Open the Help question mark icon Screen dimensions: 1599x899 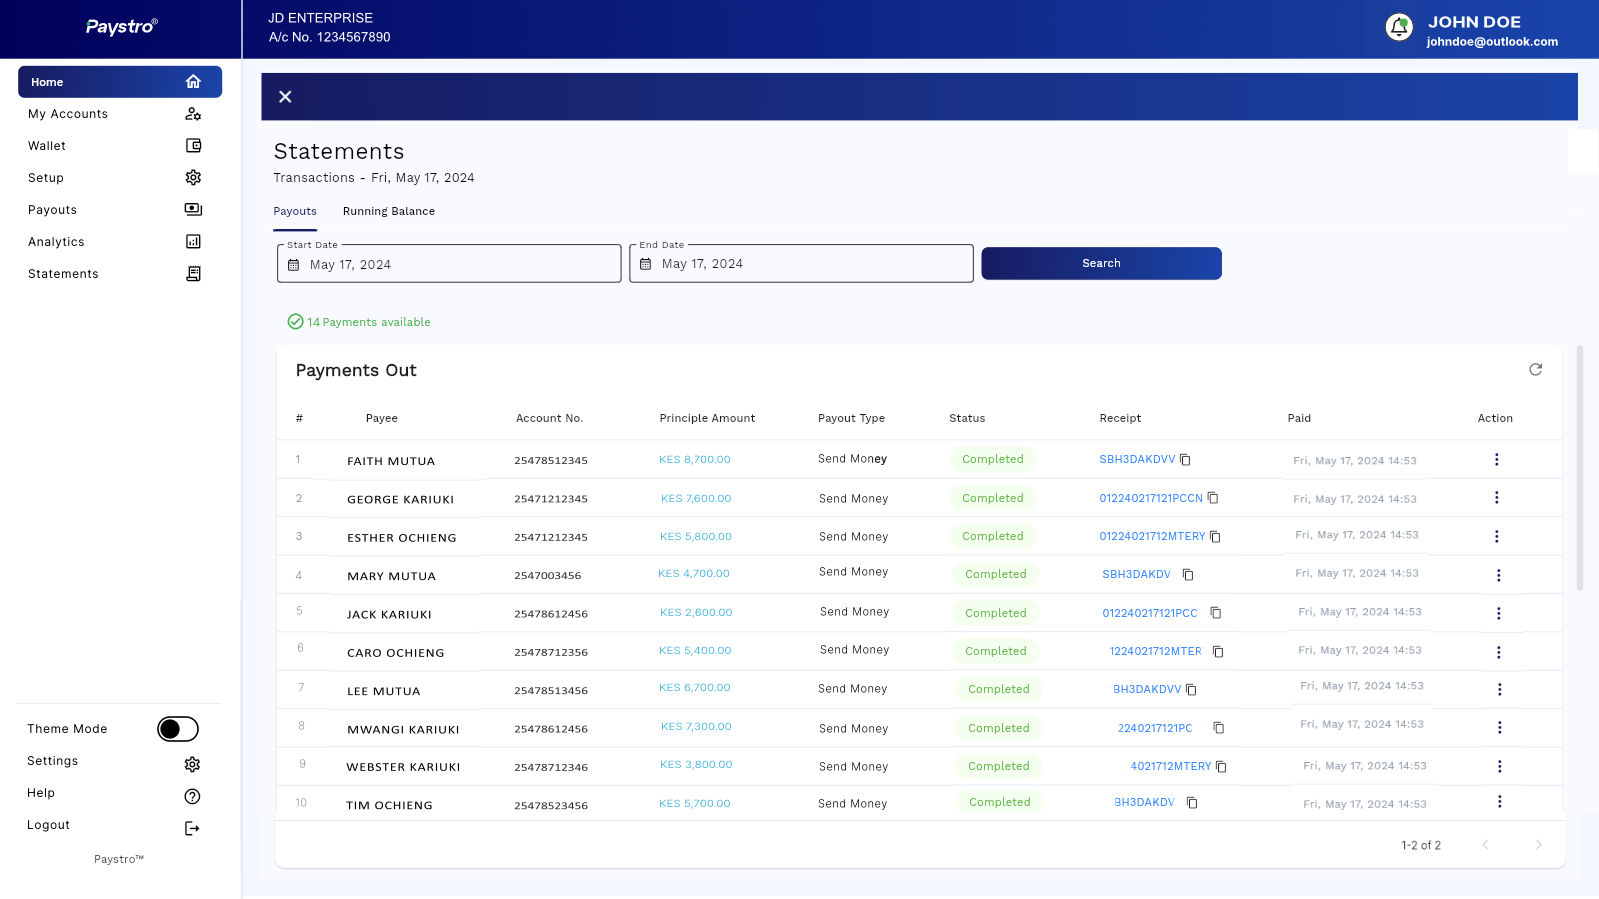tap(192, 796)
